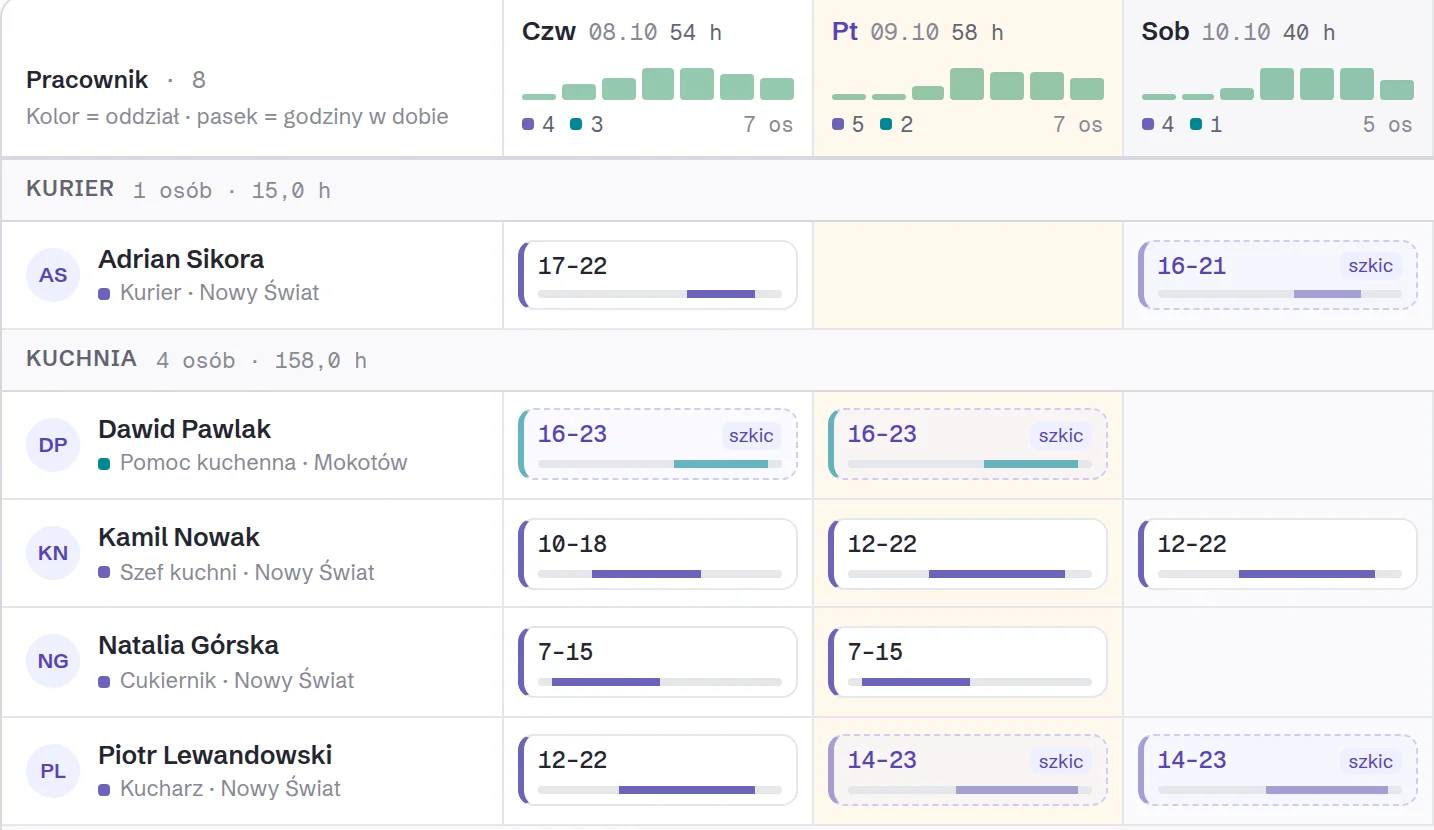Collapse the KURIER group header
This screenshot has height=830, width=1434.
pos(717,190)
